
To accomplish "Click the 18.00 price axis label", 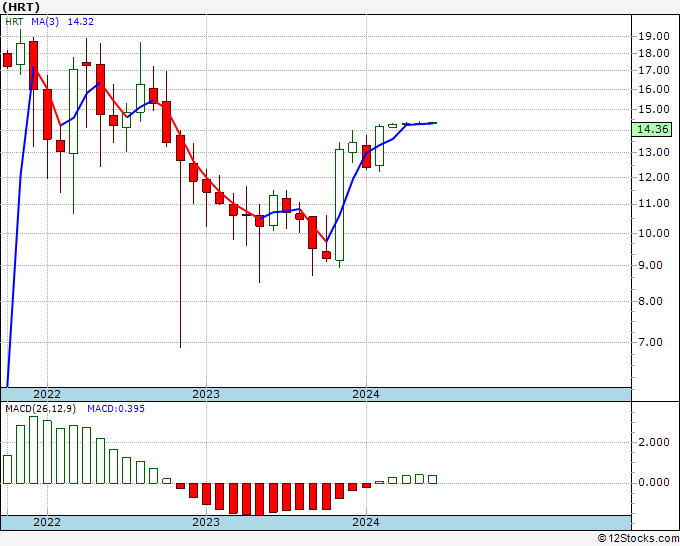I will point(654,53).
